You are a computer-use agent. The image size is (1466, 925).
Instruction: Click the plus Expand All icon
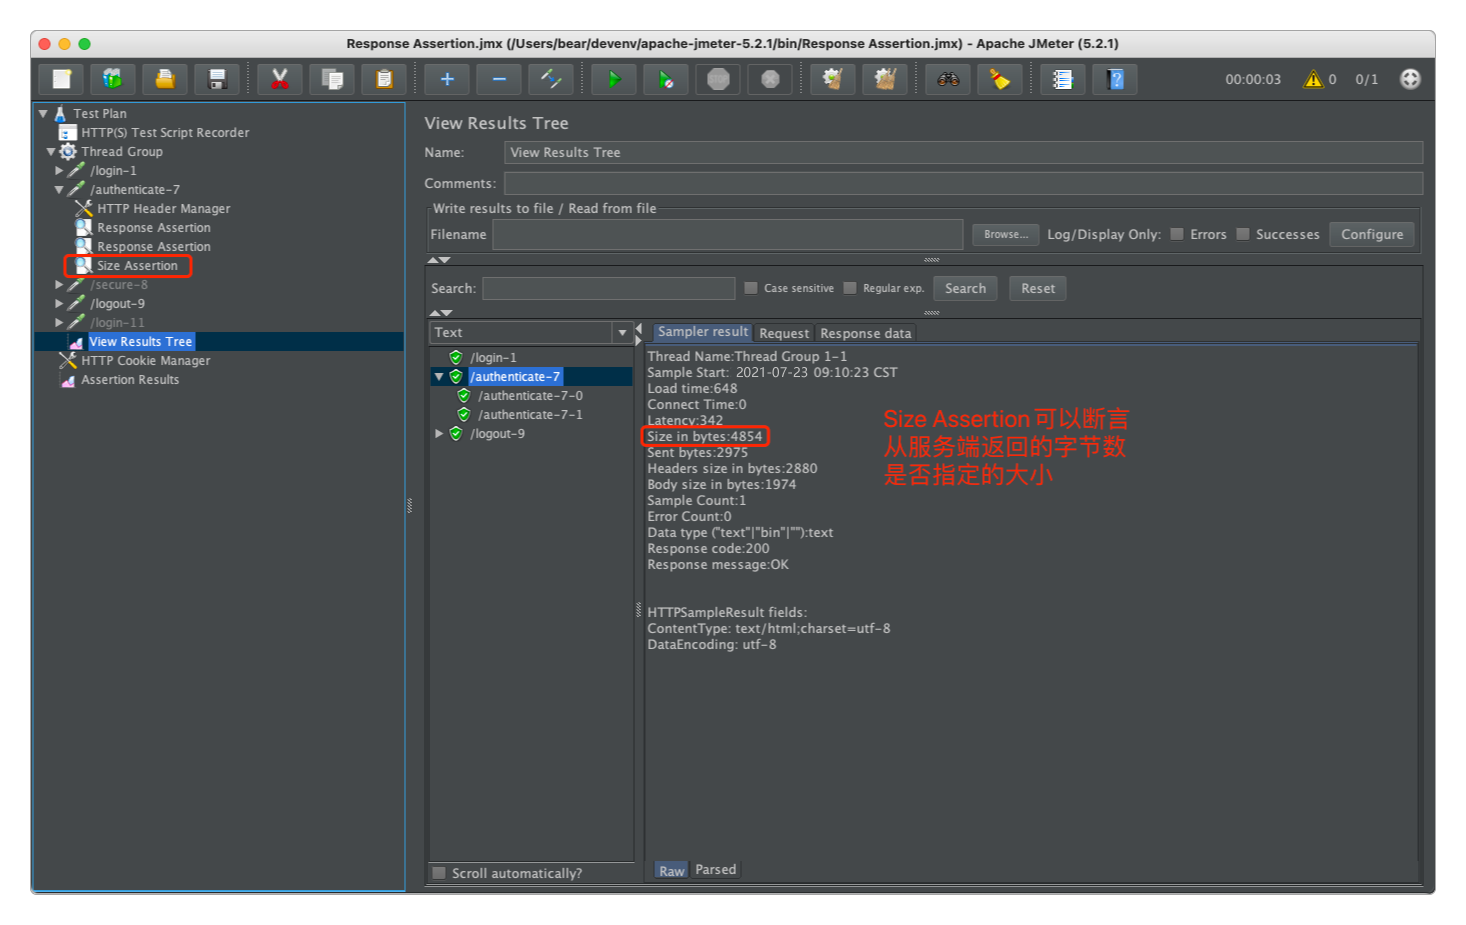447,79
